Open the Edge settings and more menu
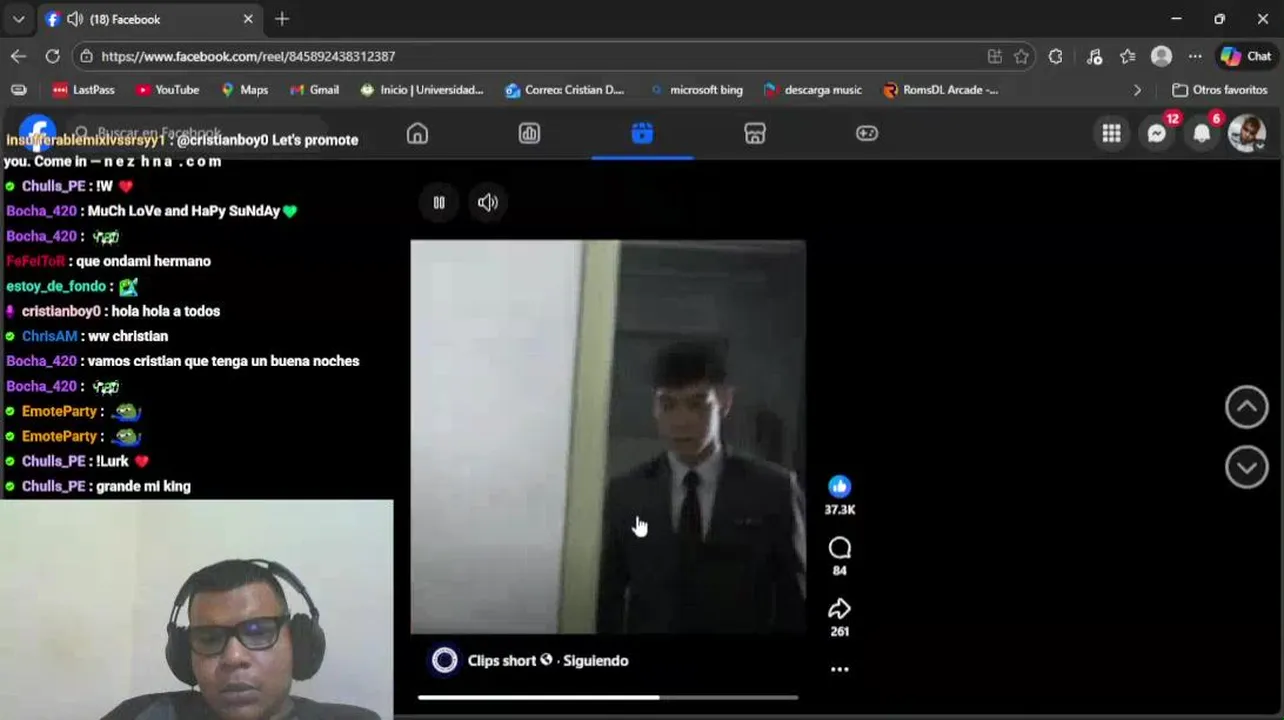Viewport: 1284px width, 720px height. (1195, 57)
